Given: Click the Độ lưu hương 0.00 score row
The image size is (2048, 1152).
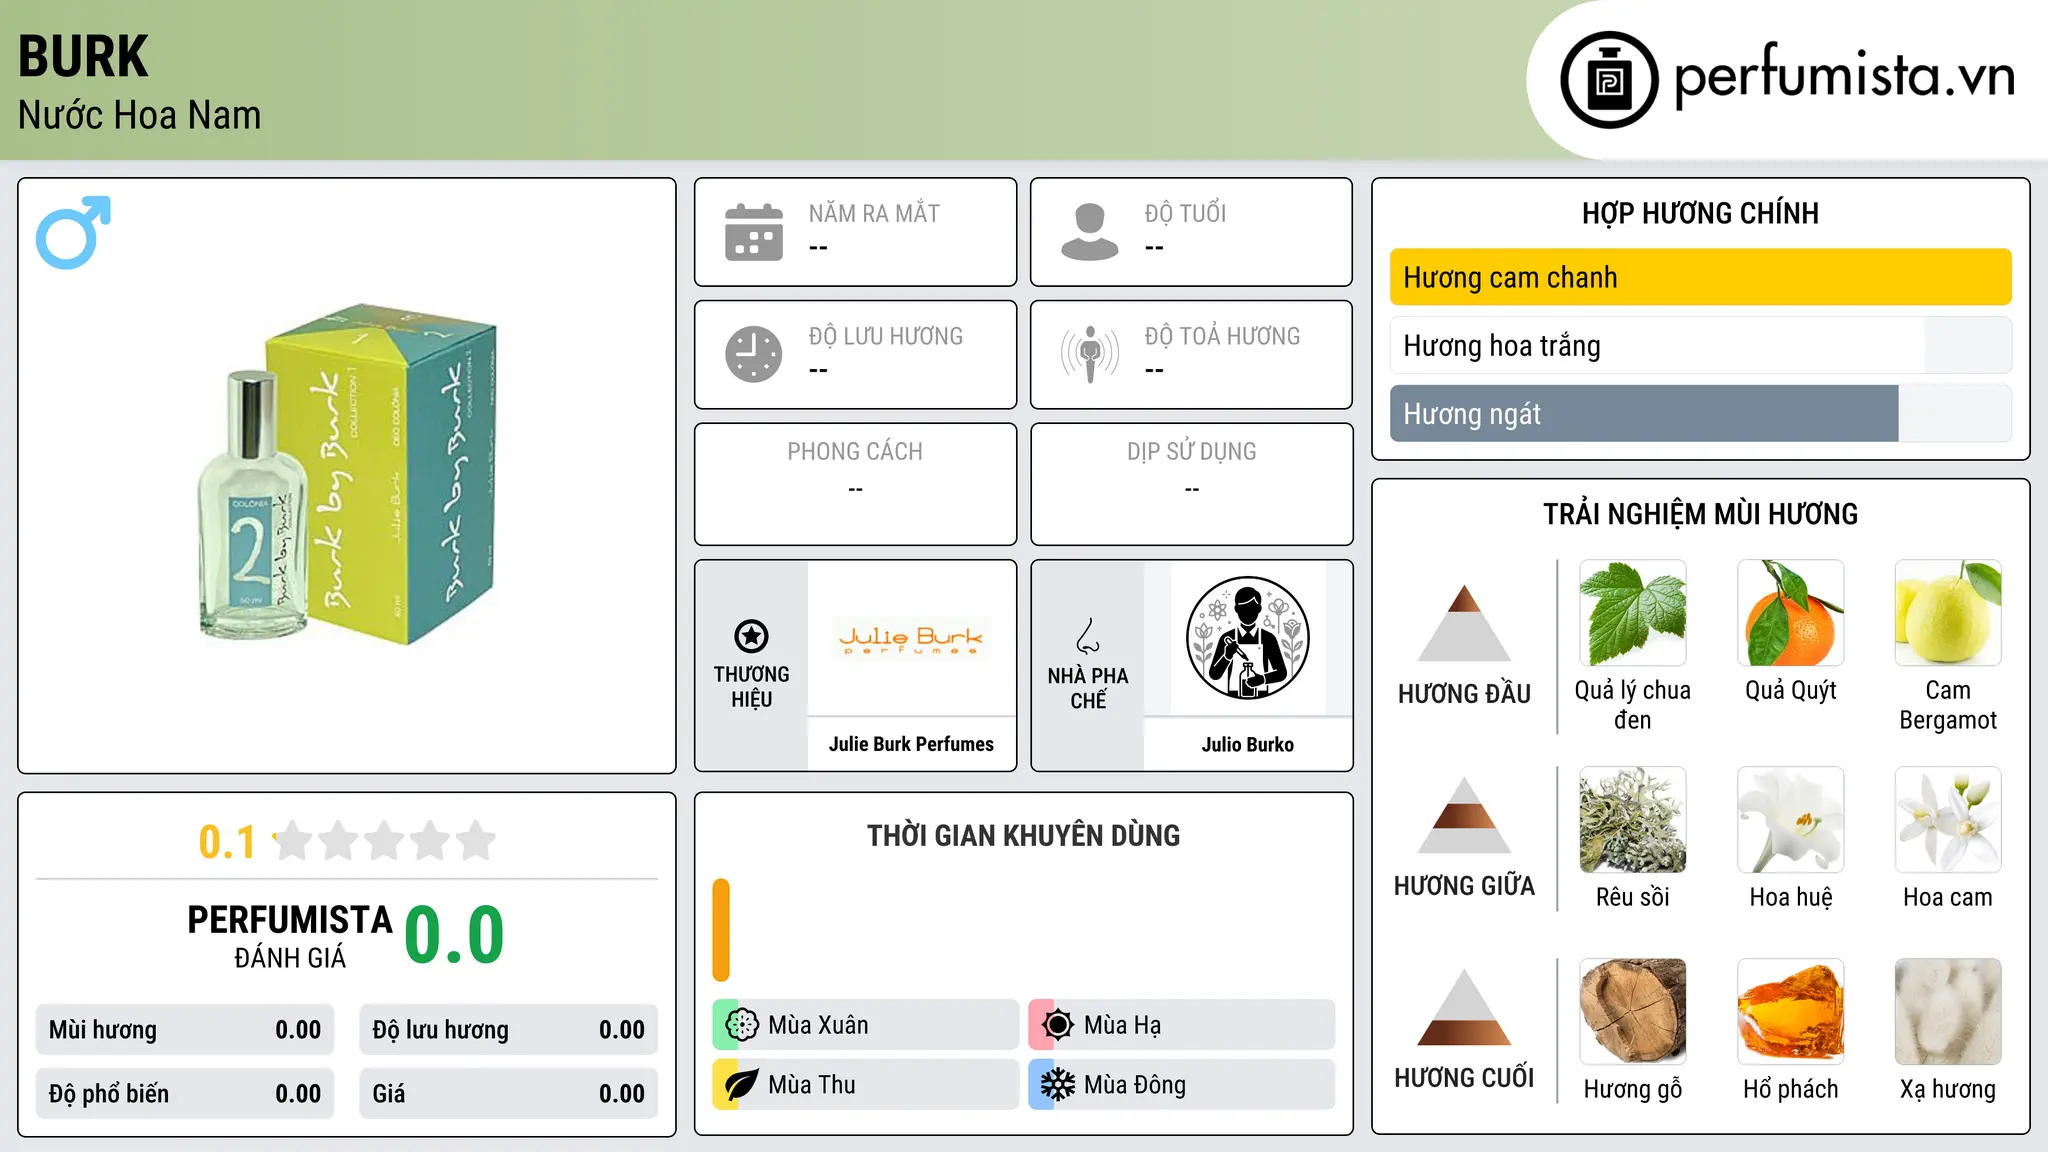Looking at the screenshot, I should tap(508, 1030).
